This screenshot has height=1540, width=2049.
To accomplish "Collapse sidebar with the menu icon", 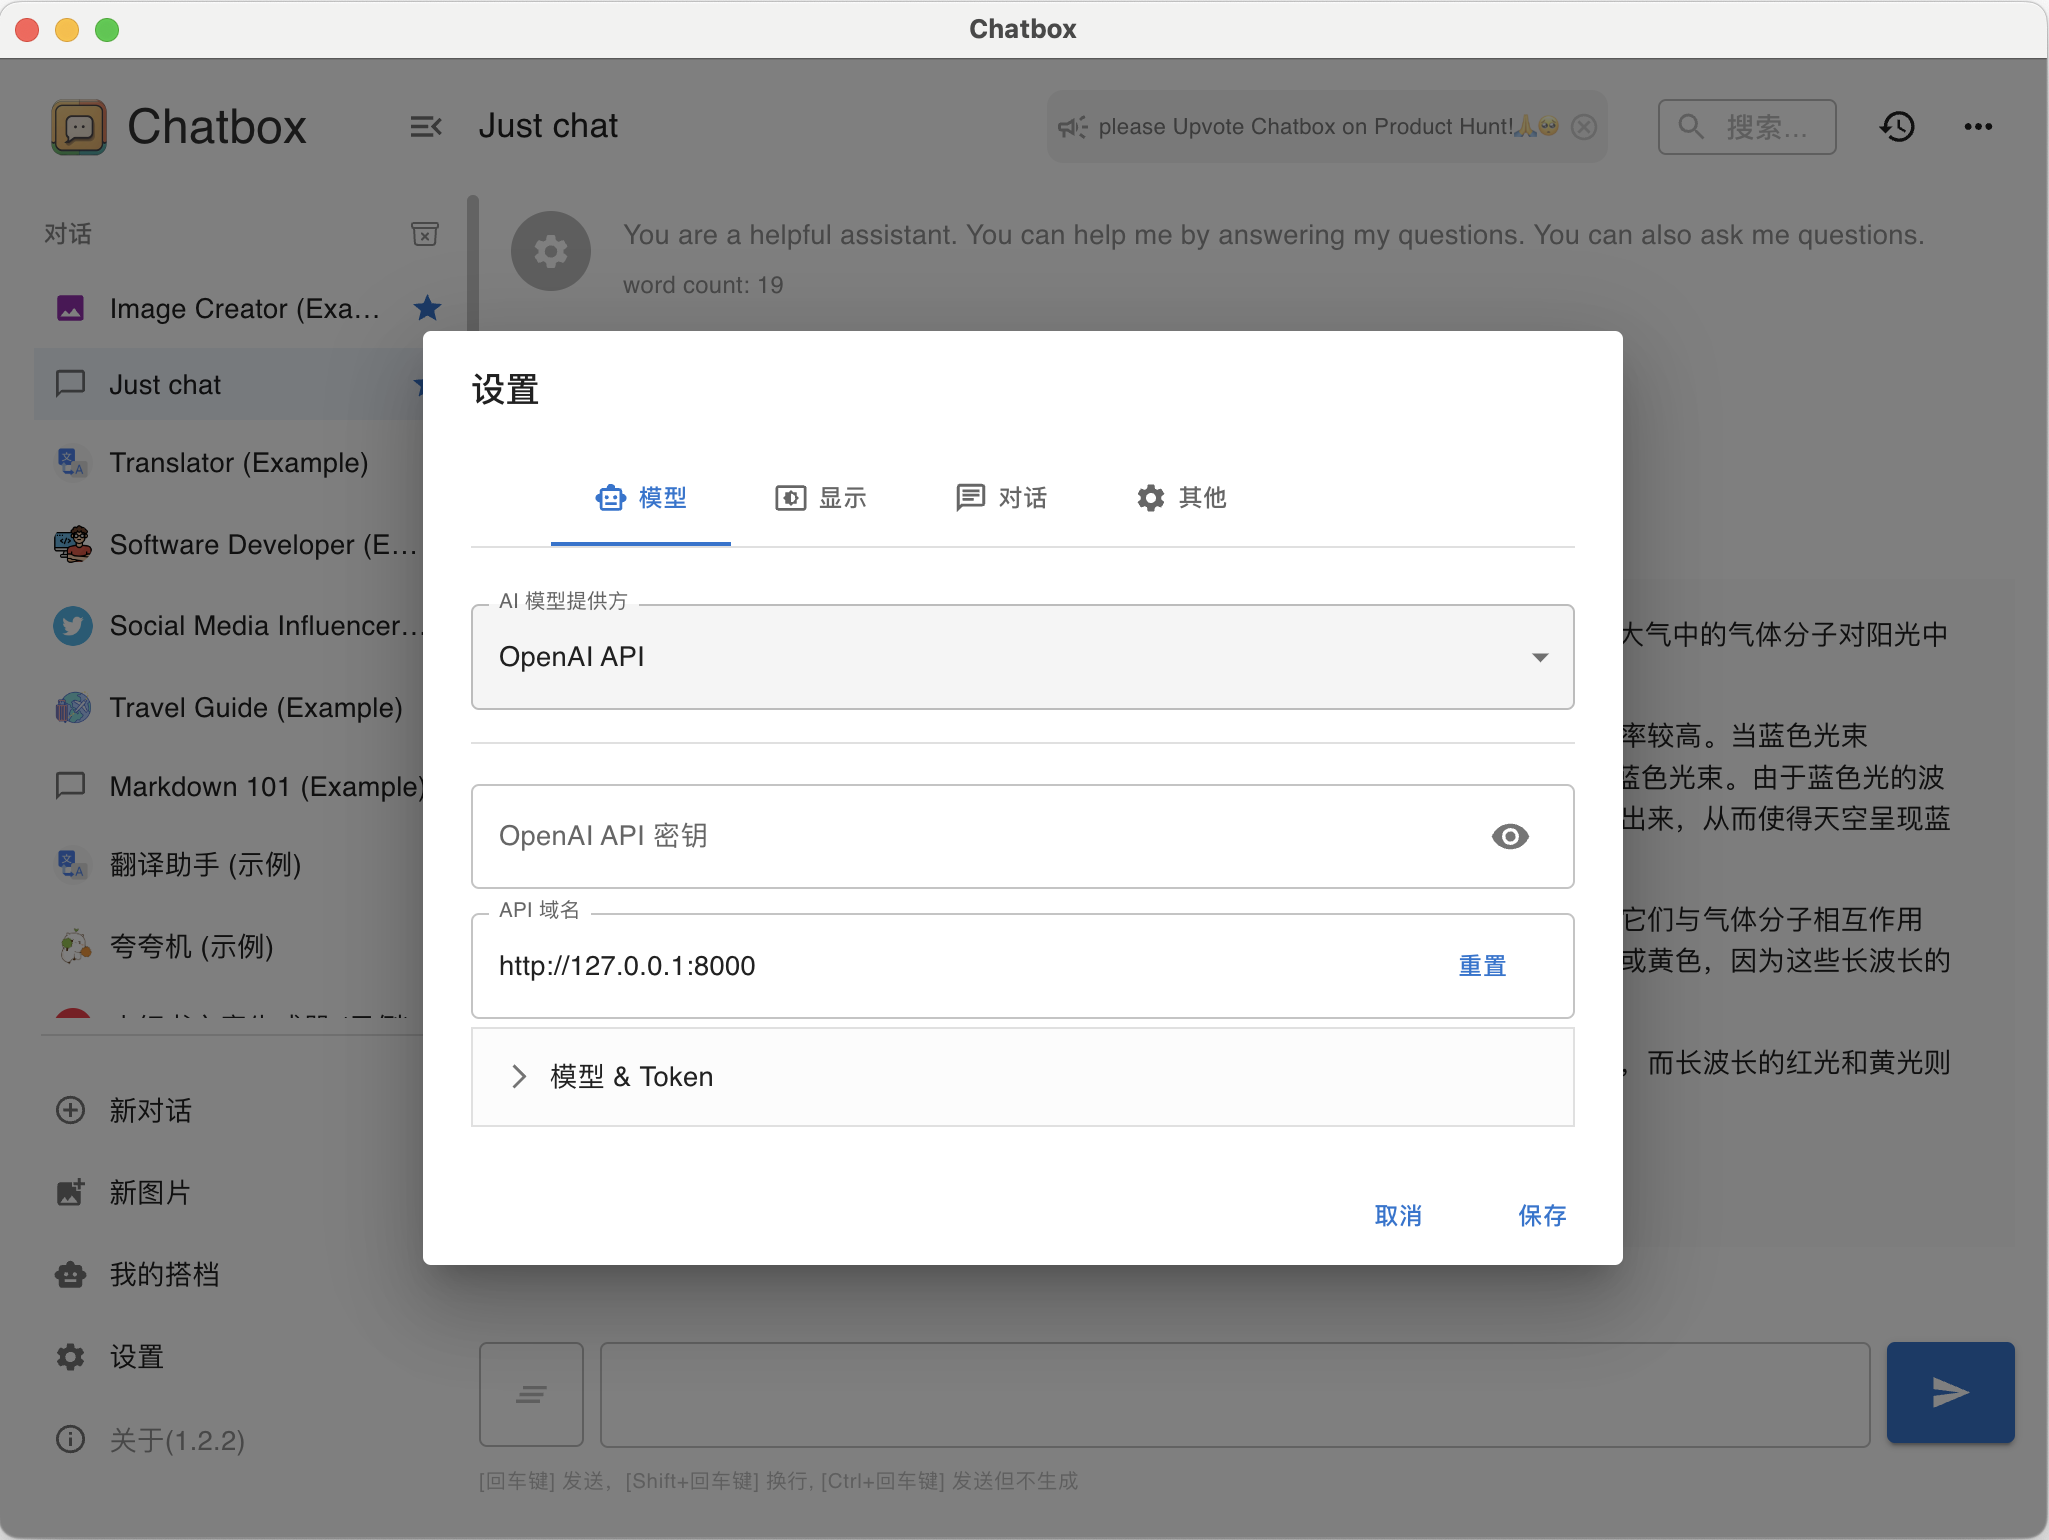I will 425,127.
